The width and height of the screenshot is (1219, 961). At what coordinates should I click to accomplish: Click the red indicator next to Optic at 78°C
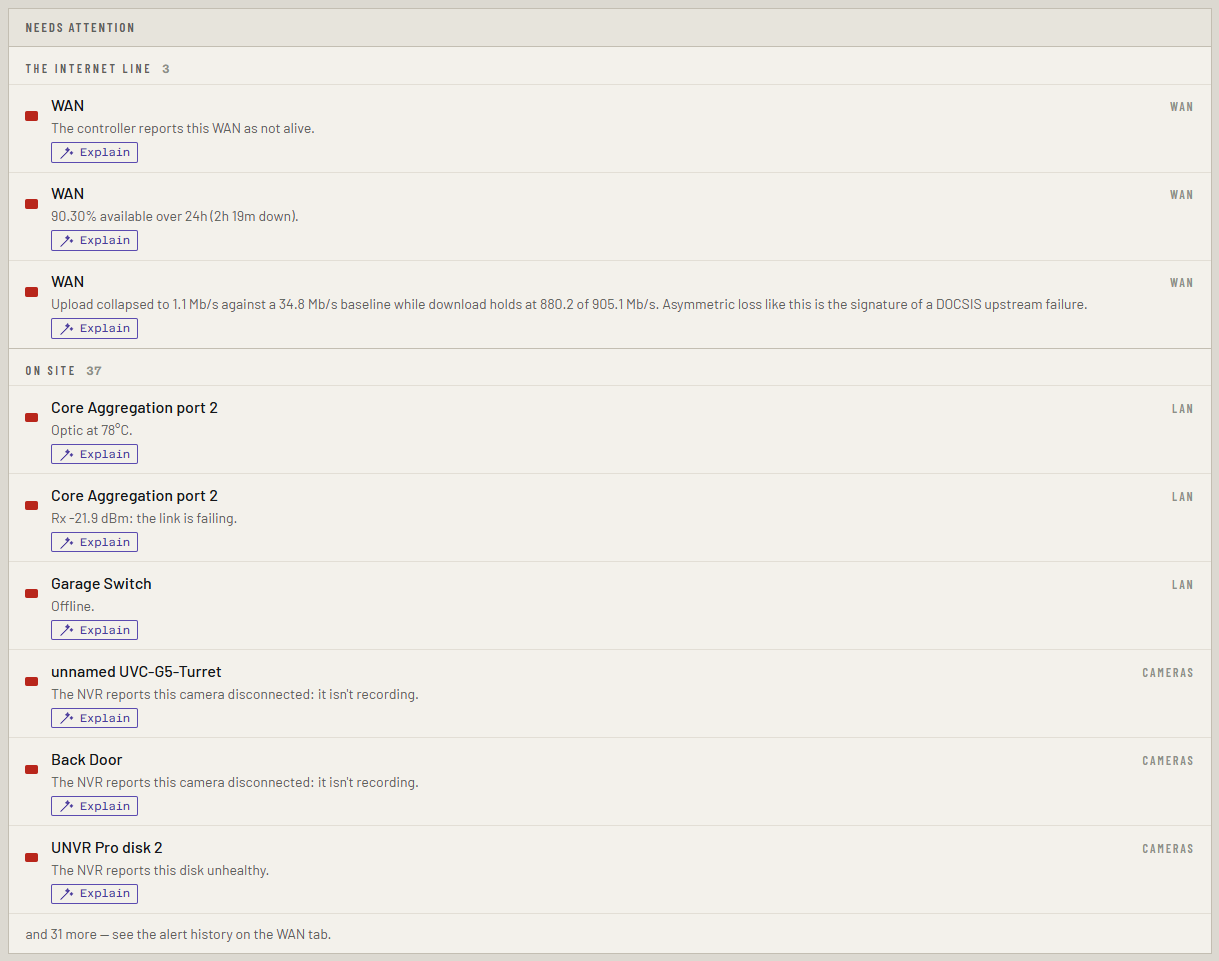tap(32, 418)
